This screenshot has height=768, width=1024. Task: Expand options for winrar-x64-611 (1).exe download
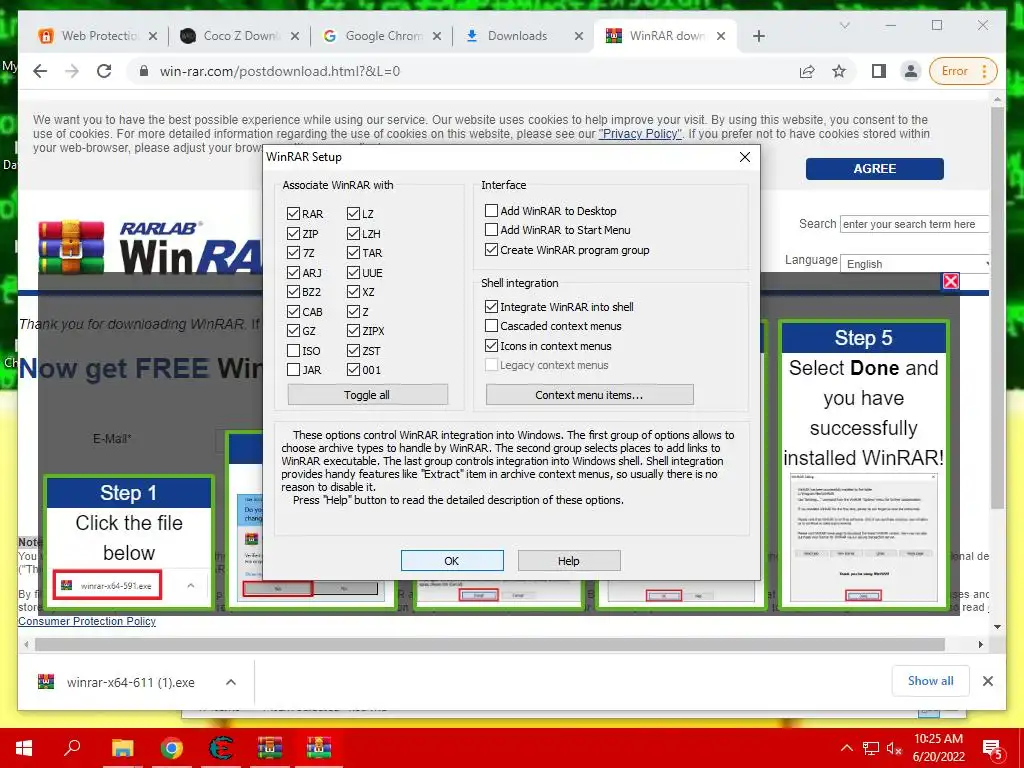point(231,682)
